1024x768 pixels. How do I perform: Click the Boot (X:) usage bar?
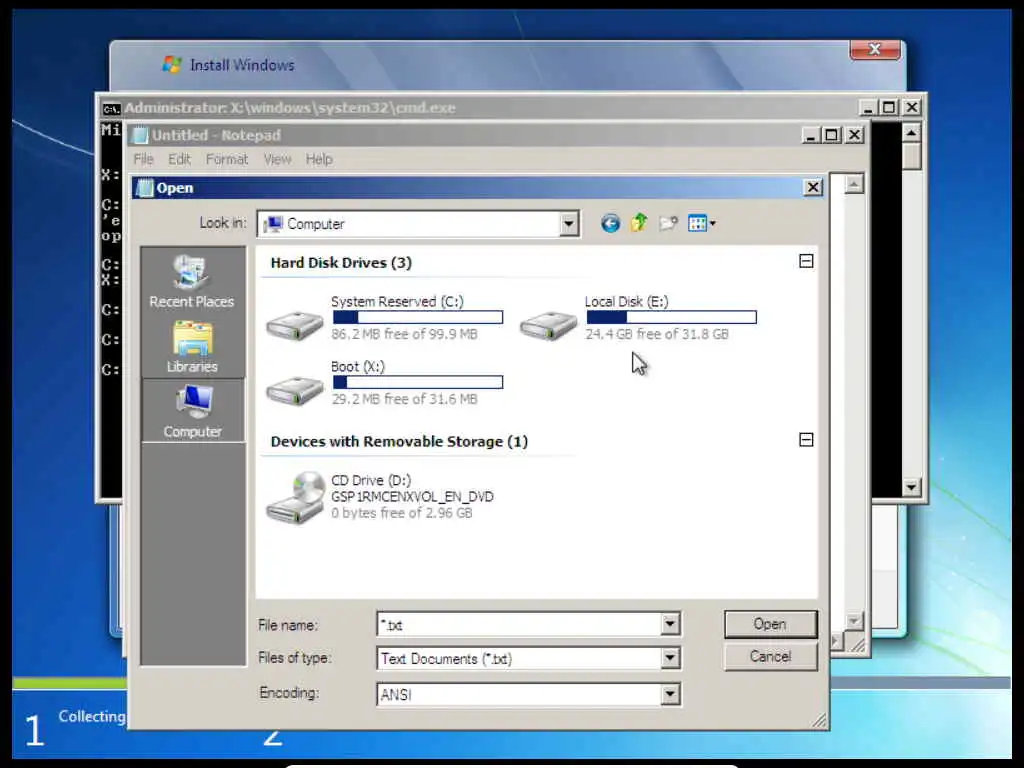[418, 382]
